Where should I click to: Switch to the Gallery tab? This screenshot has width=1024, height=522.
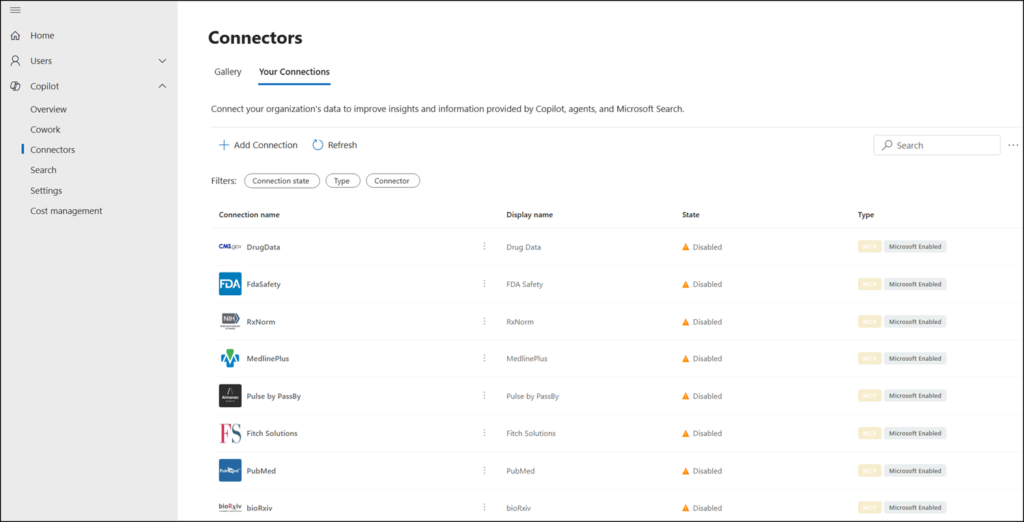click(x=228, y=72)
